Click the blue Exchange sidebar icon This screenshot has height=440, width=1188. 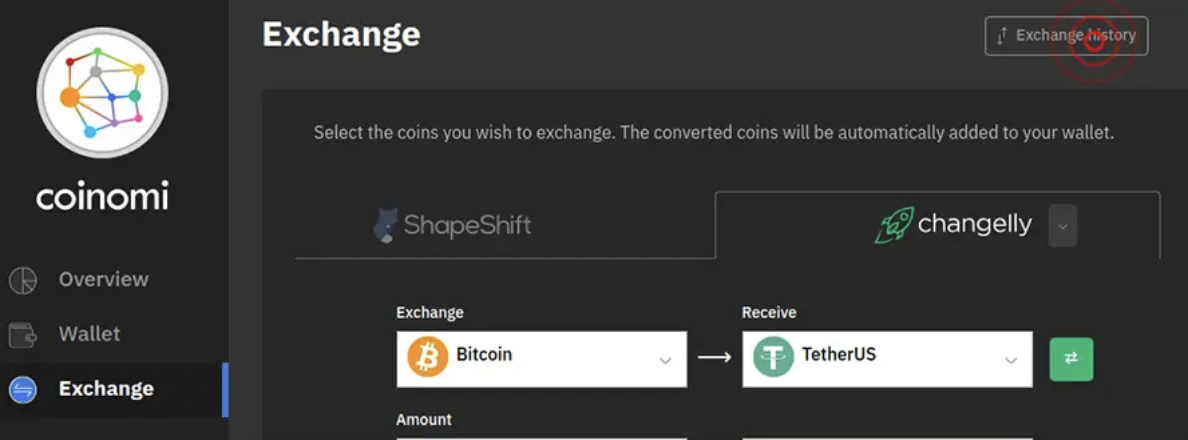click(22, 389)
